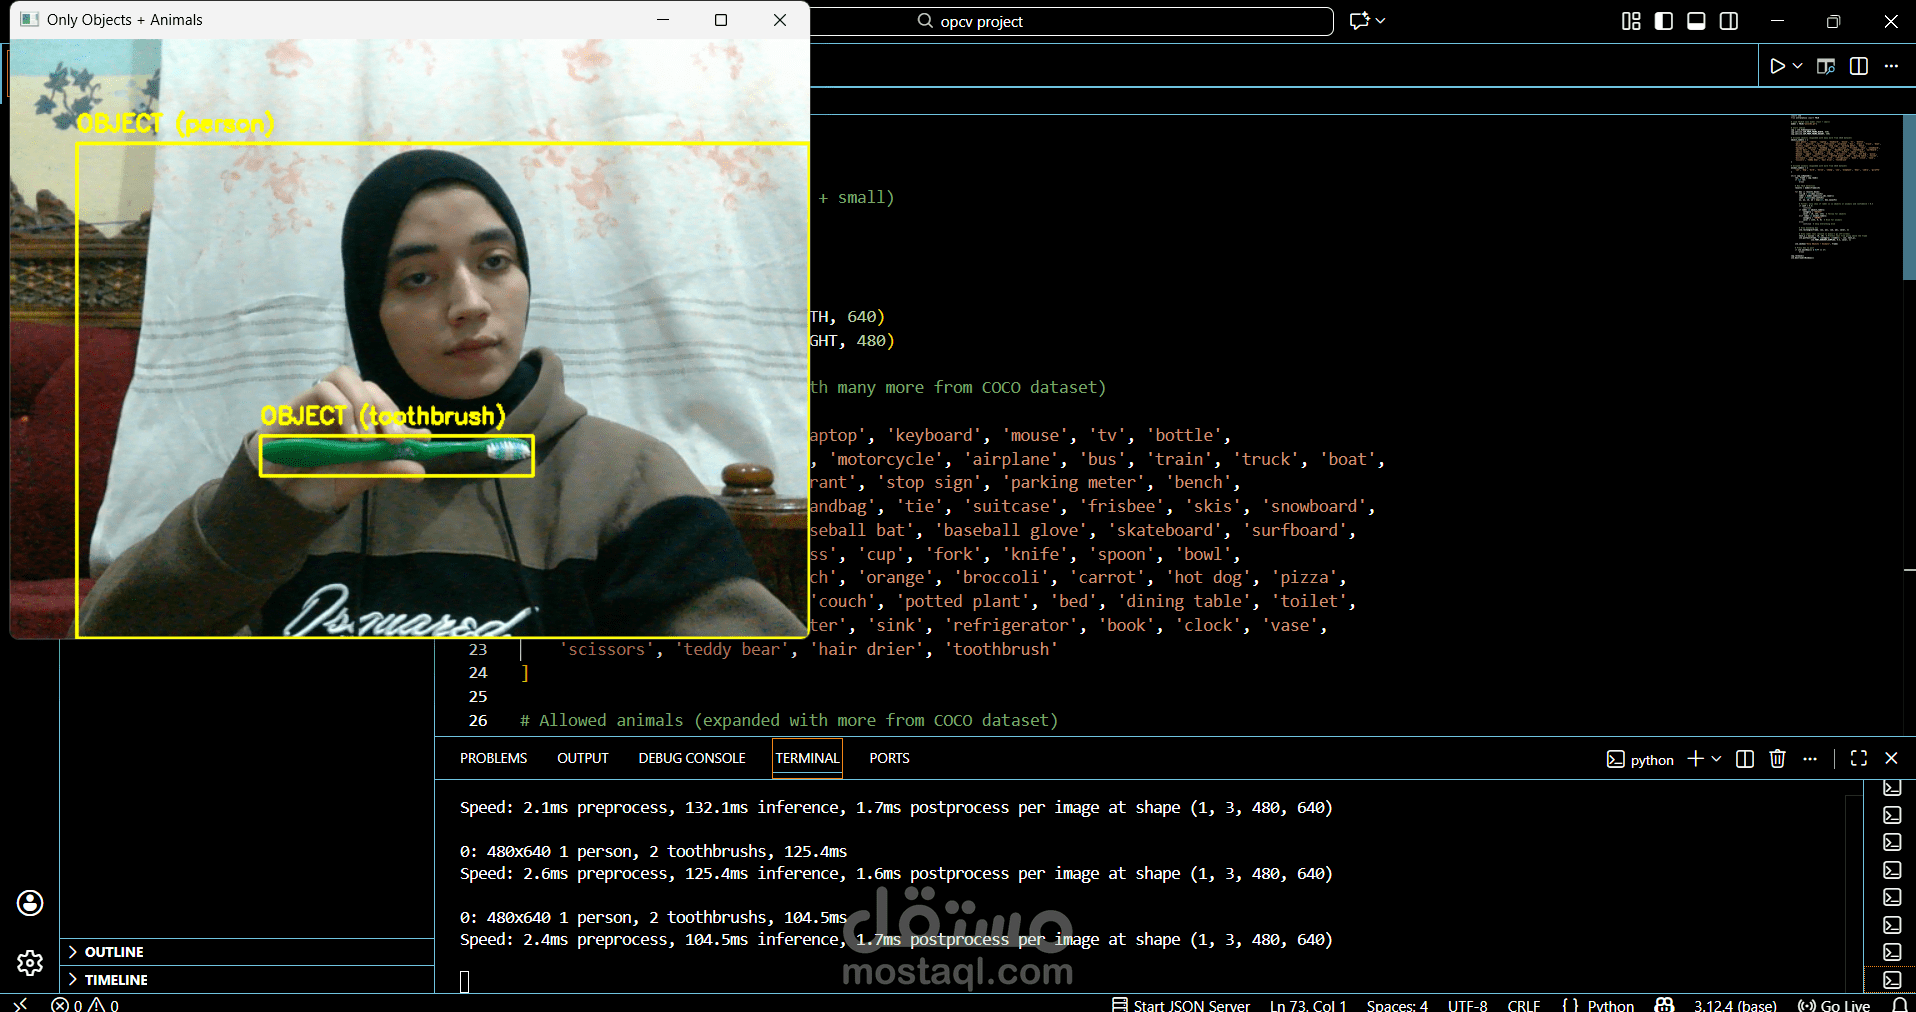1916x1012 pixels.
Task: Select the Python language mode in the status bar
Action: click(x=1610, y=1005)
